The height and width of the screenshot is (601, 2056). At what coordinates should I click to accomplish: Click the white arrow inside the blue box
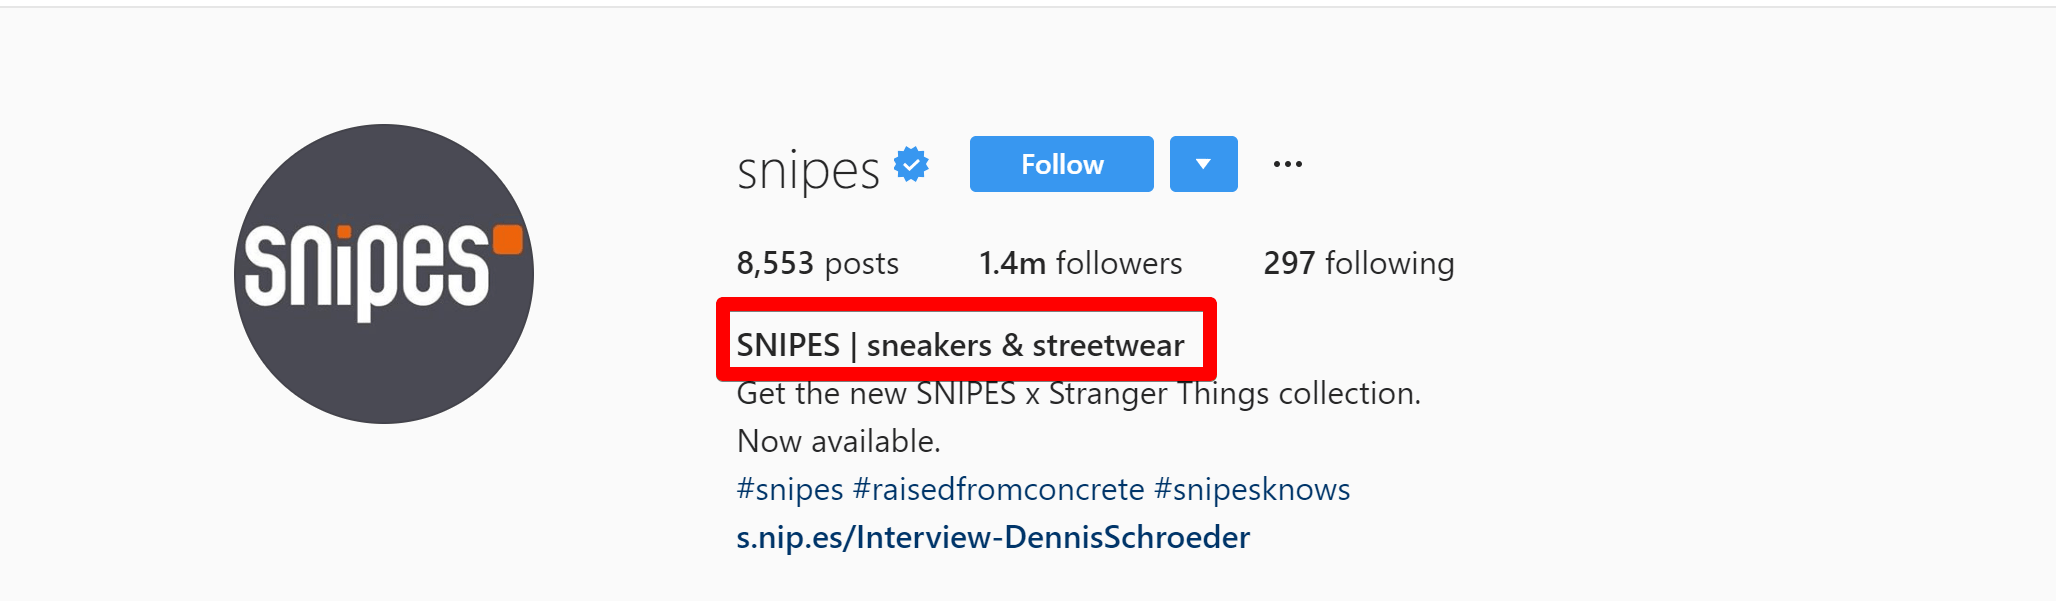1203,164
